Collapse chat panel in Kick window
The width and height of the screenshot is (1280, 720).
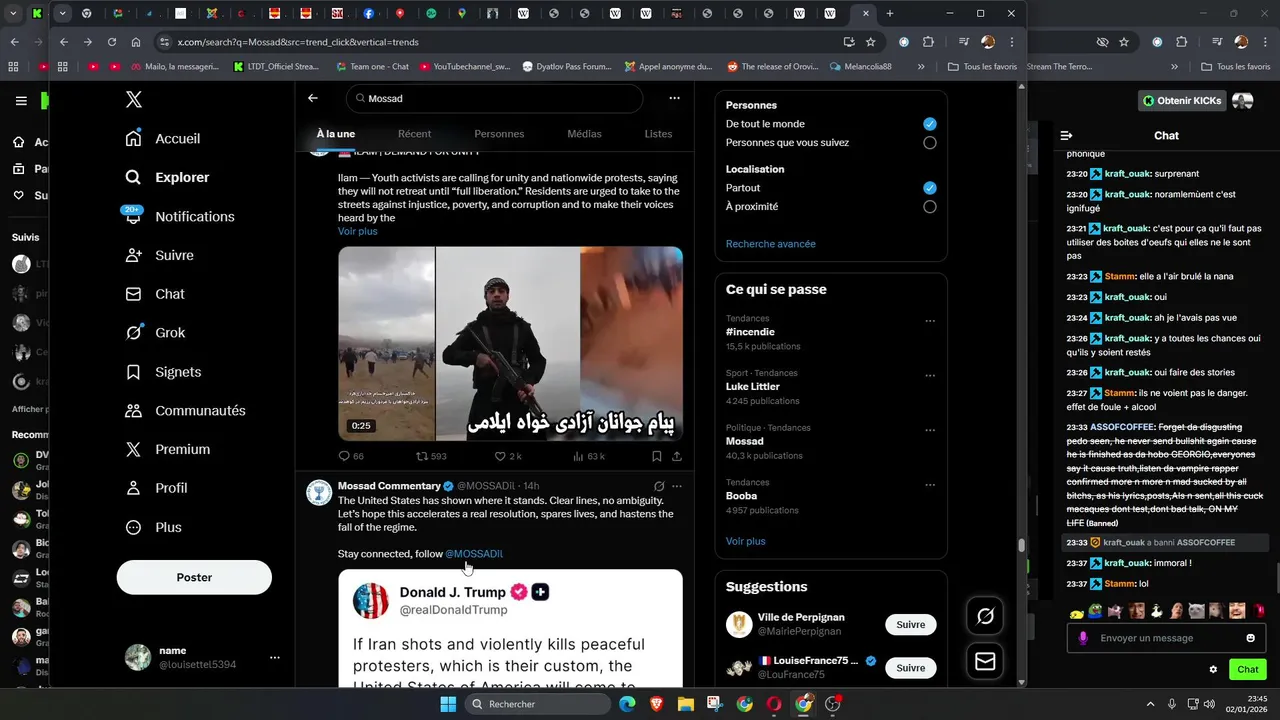click(1066, 135)
